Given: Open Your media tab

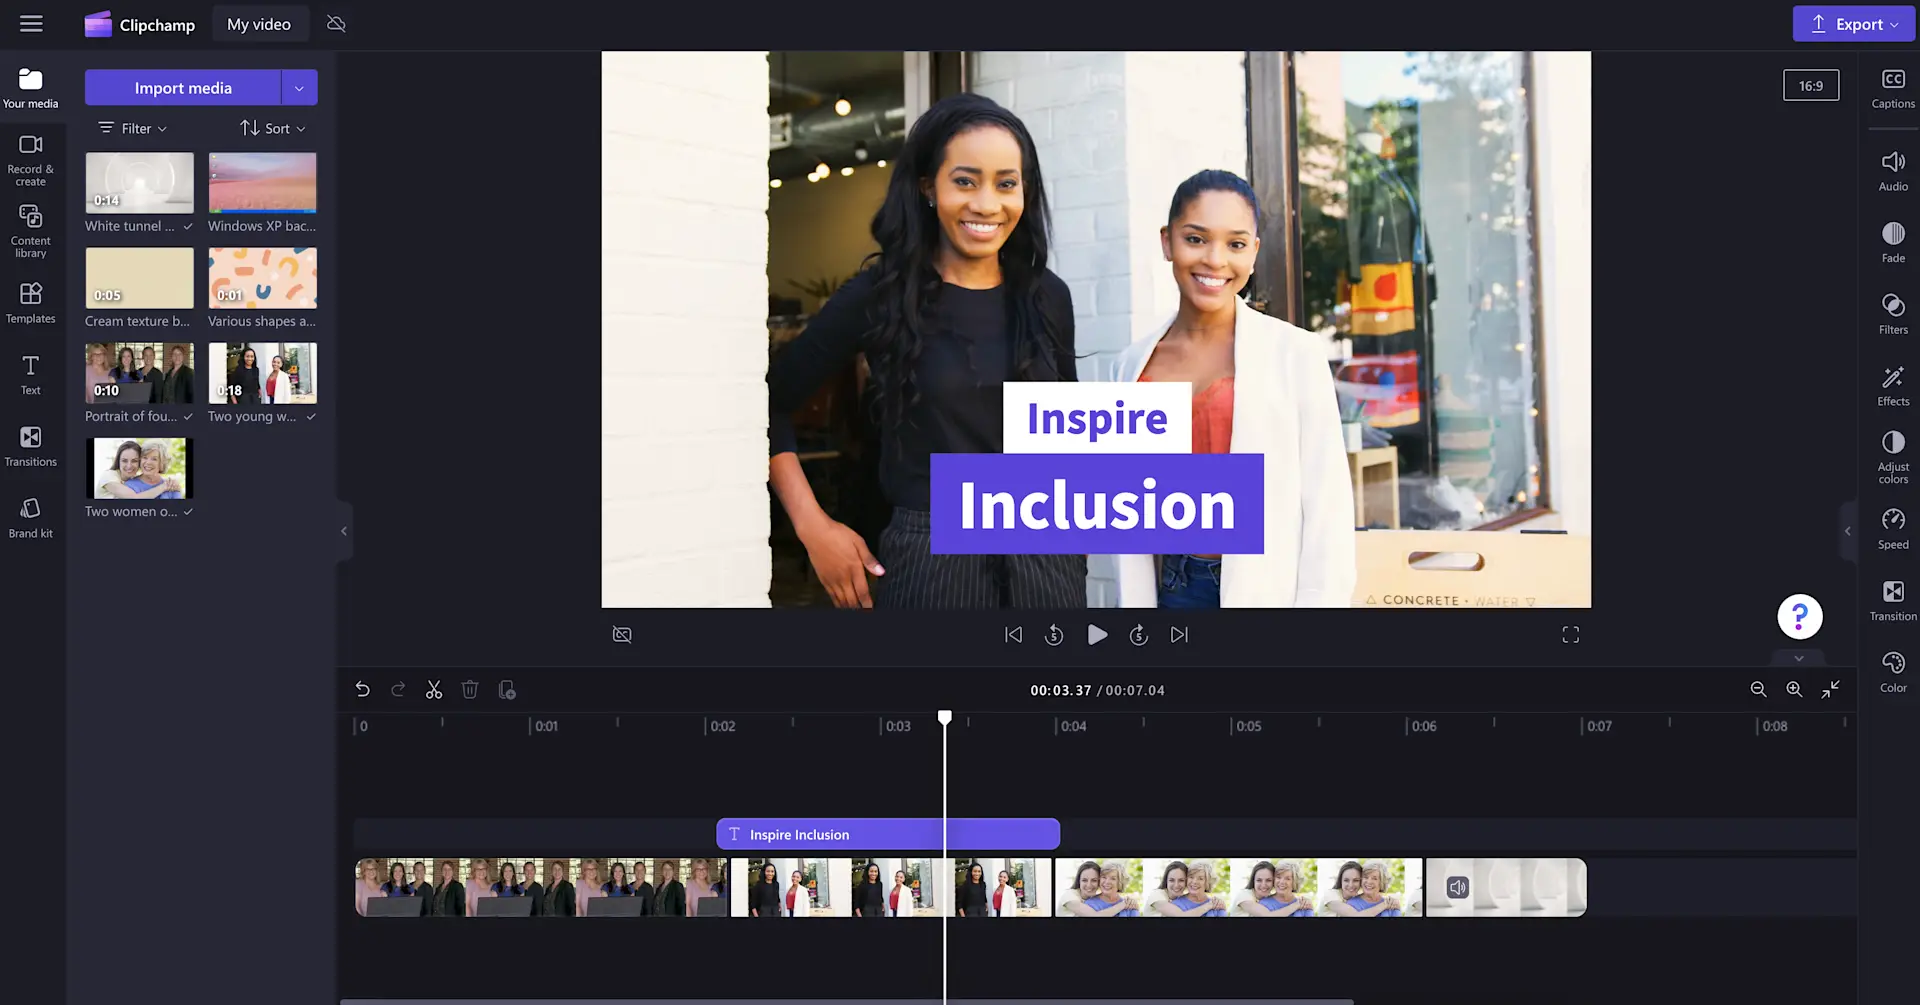Looking at the screenshot, I should tap(31, 88).
